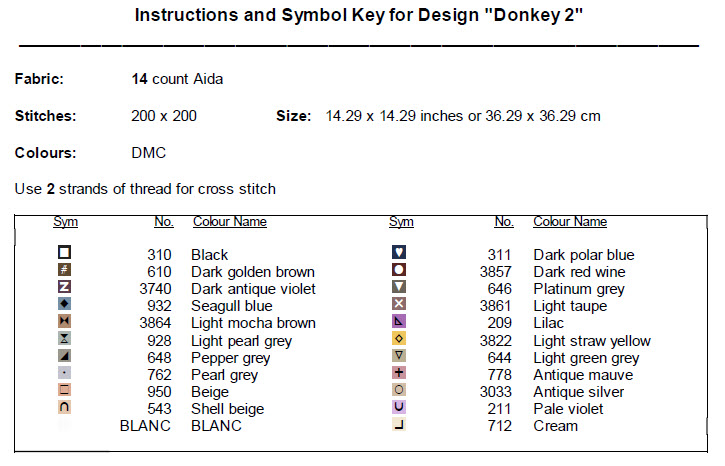Click the Black 310 symbol swatch
The image size is (725, 466).
tap(65, 254)
